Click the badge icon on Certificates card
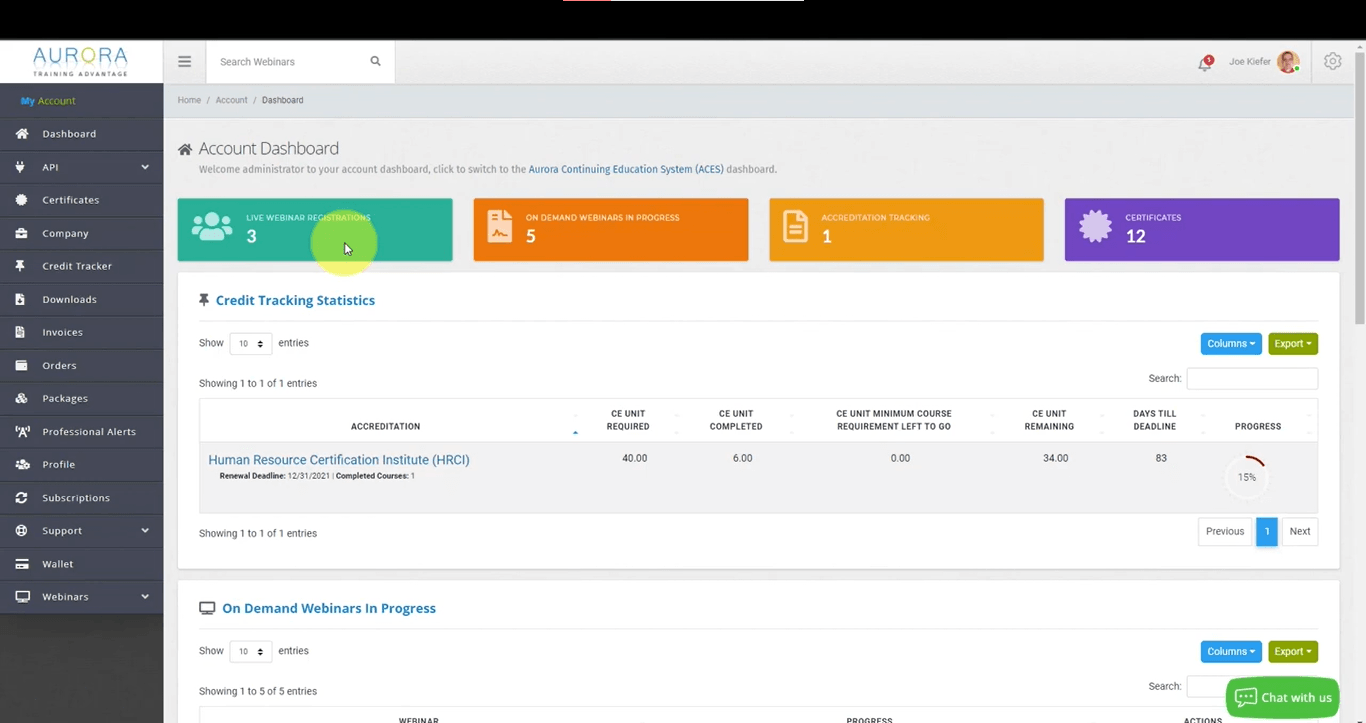 [1095, 227]
